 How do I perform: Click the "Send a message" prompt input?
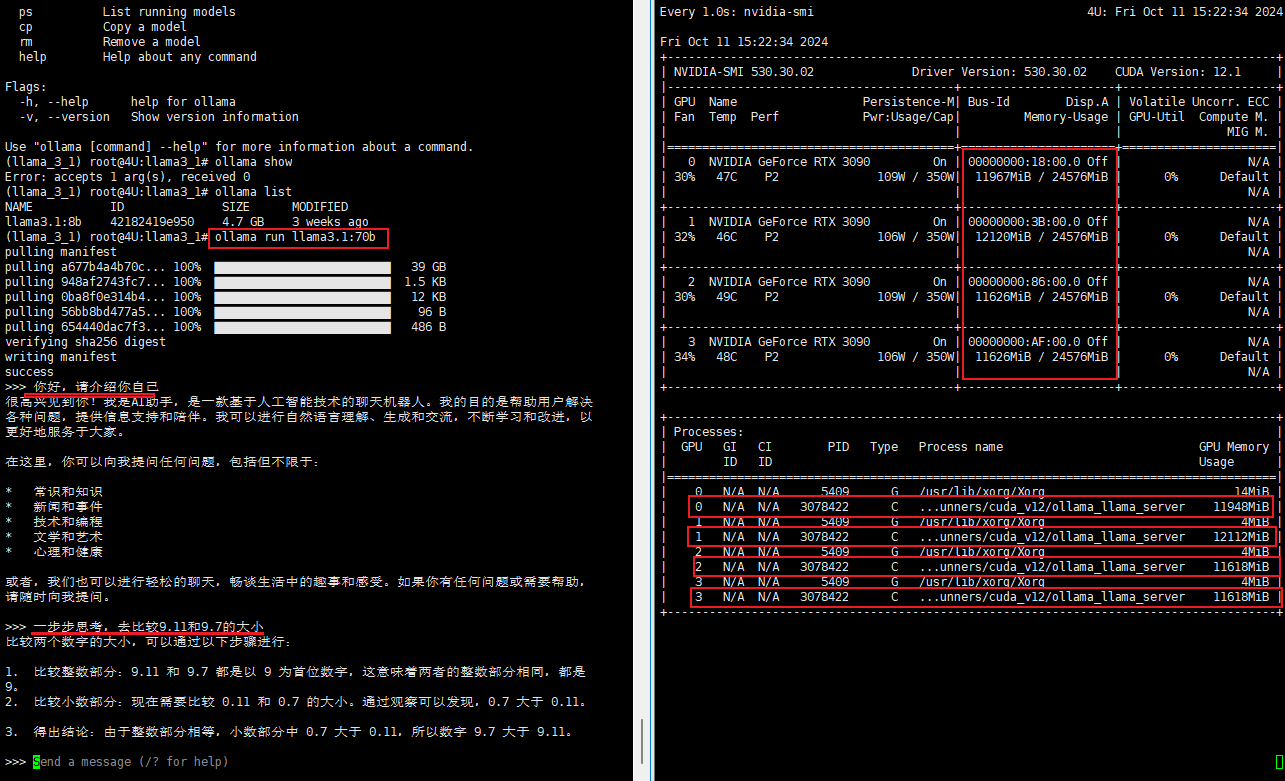click(130, 762)
